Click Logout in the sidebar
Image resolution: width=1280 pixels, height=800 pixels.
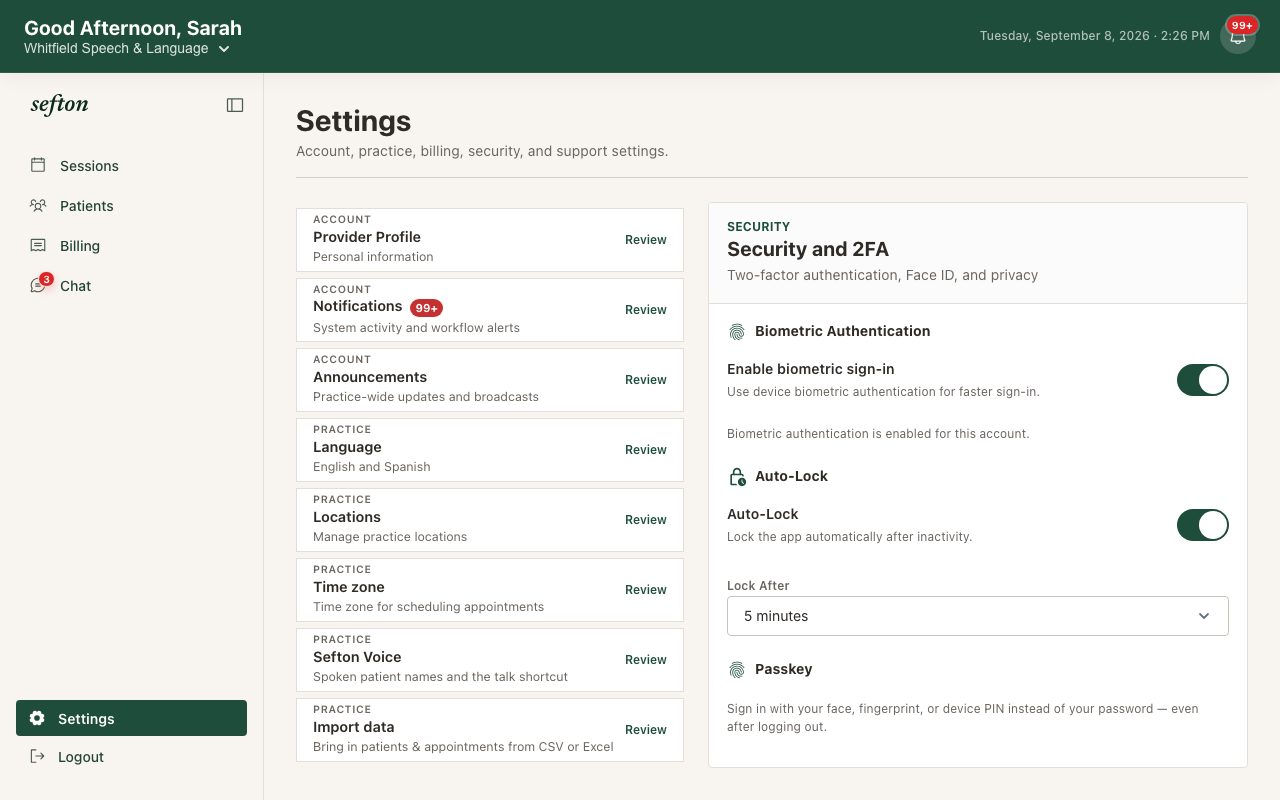(131, 757)
